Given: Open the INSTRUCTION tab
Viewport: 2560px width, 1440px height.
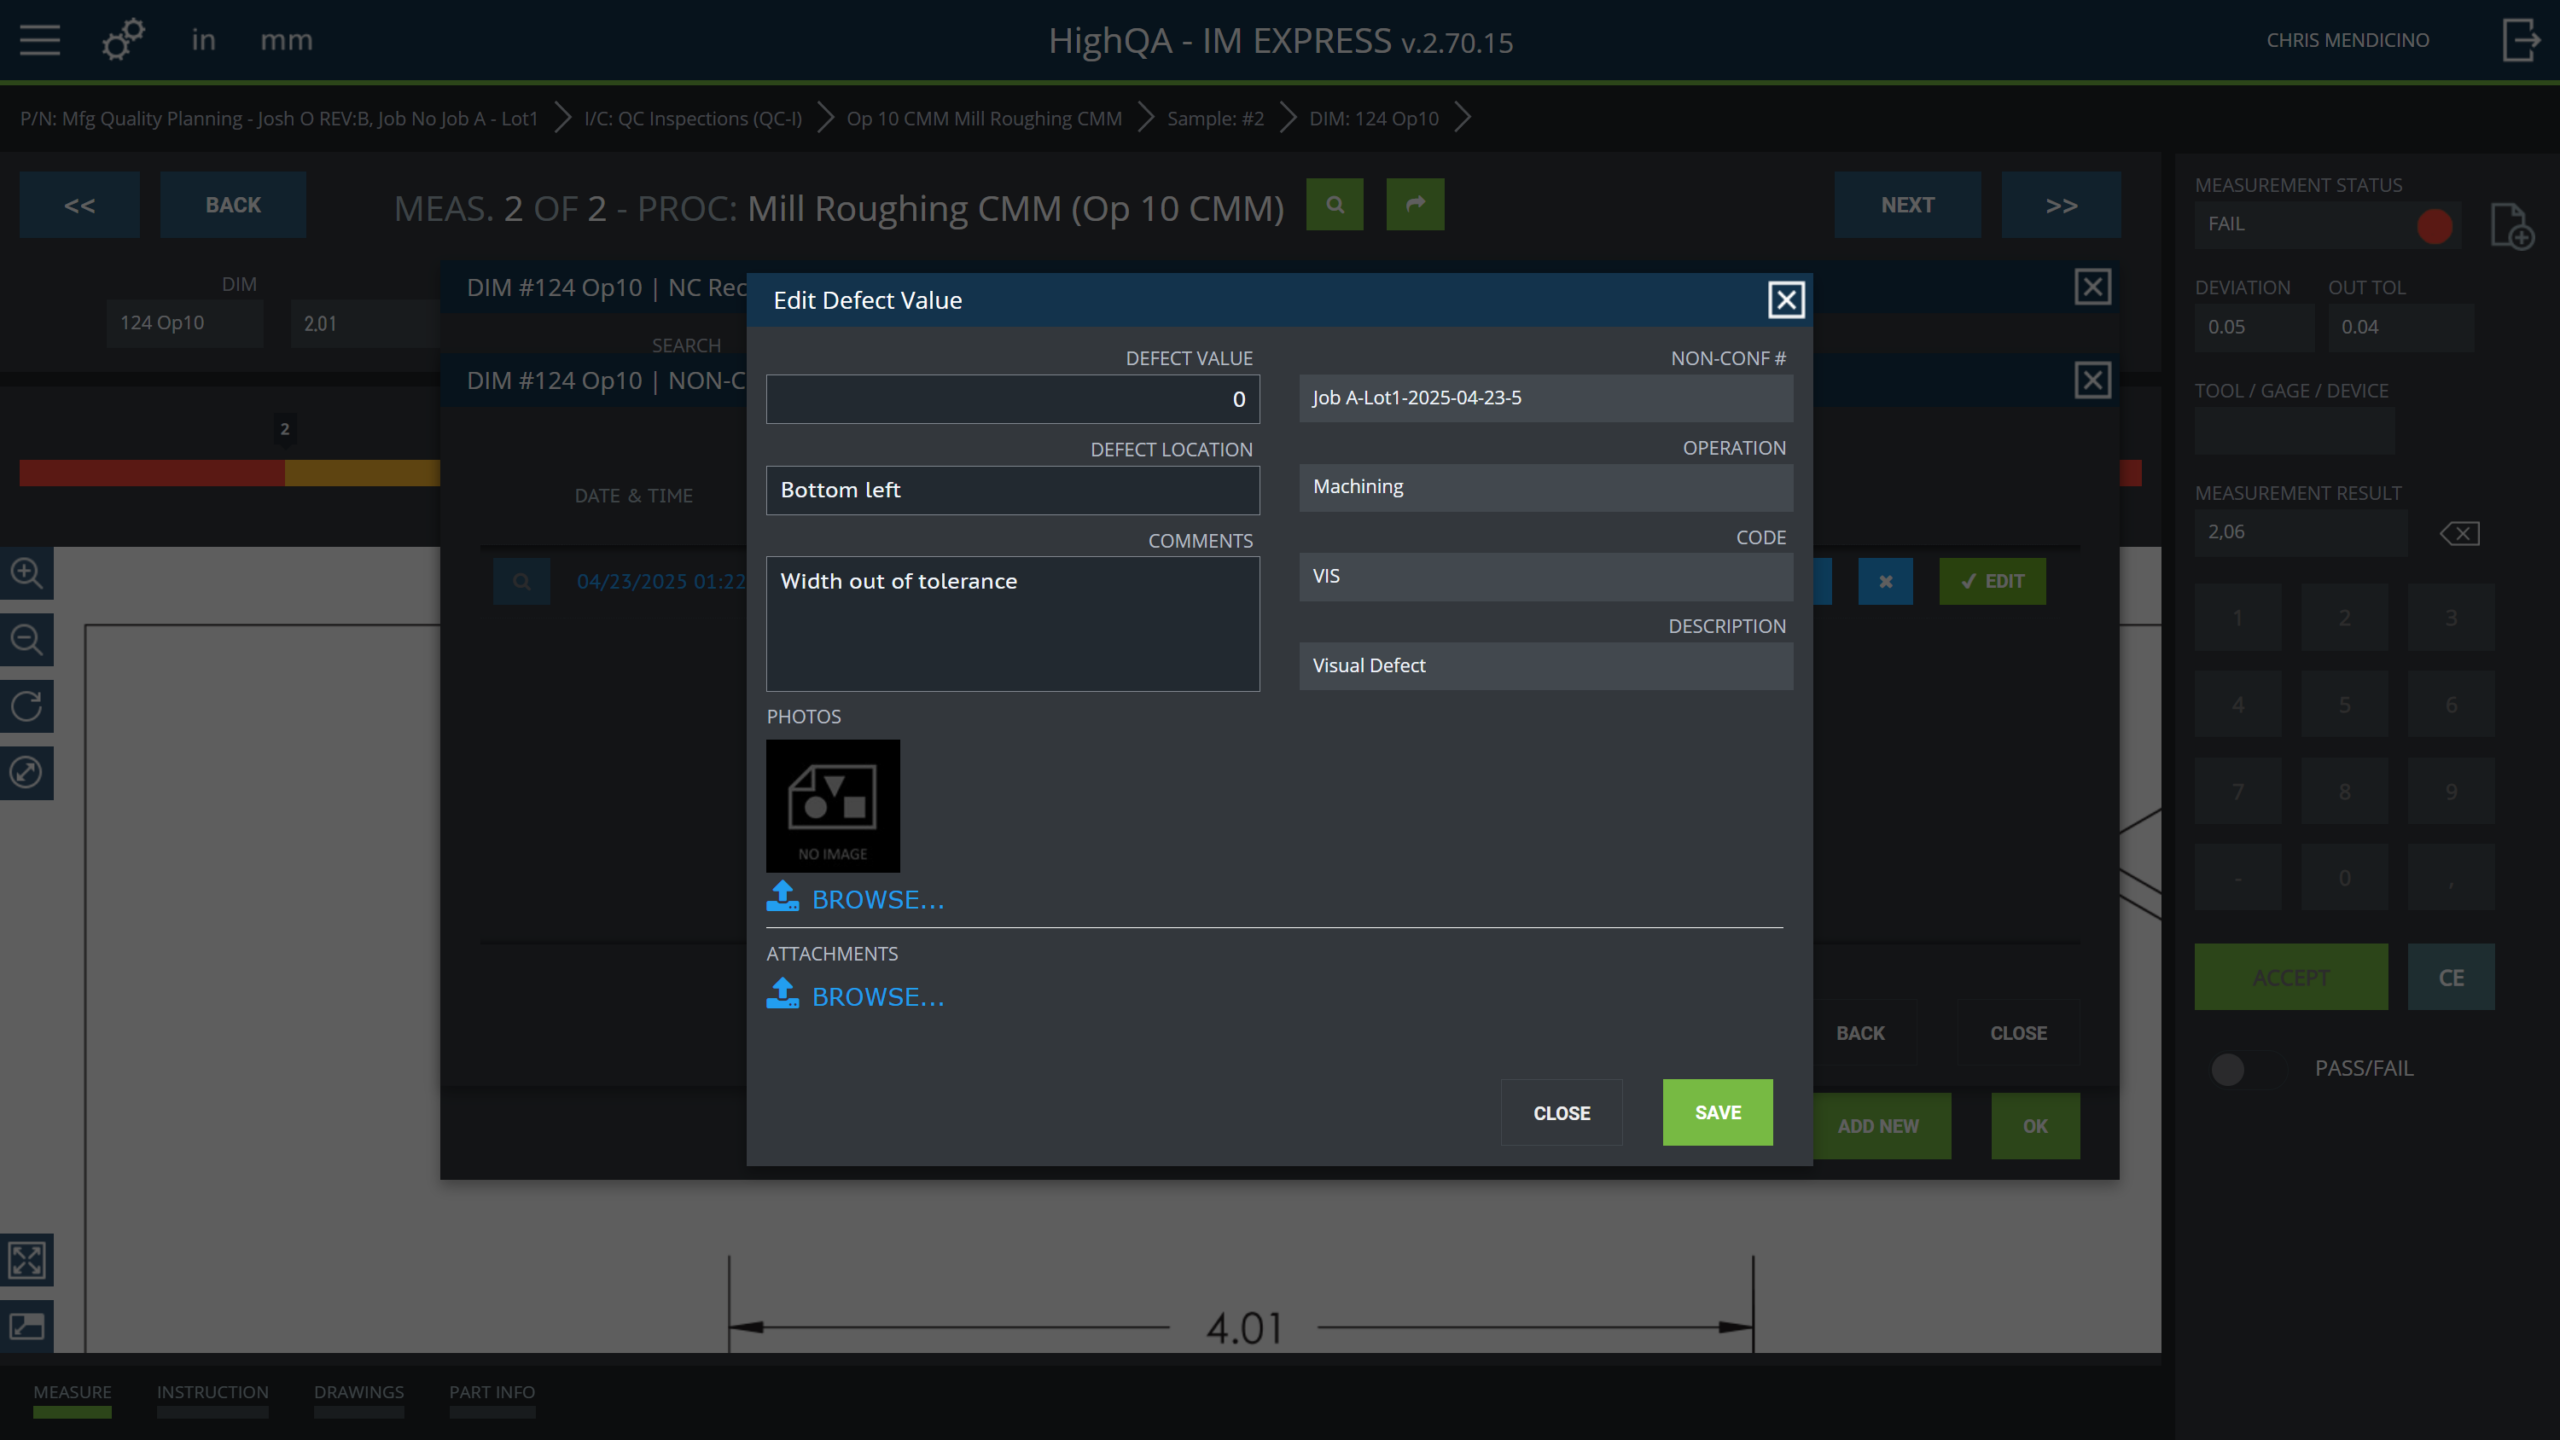Looking at the screenshot, I should (212, 1398).
